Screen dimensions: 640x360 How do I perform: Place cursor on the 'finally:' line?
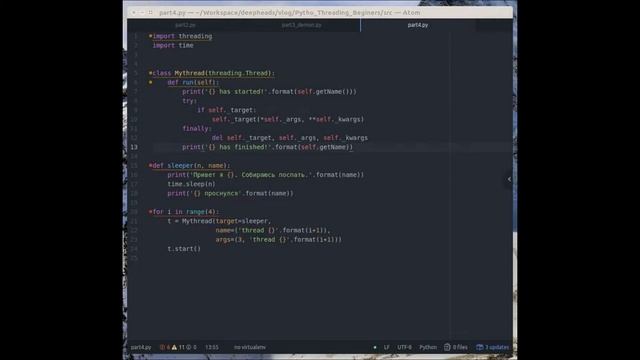197,129
